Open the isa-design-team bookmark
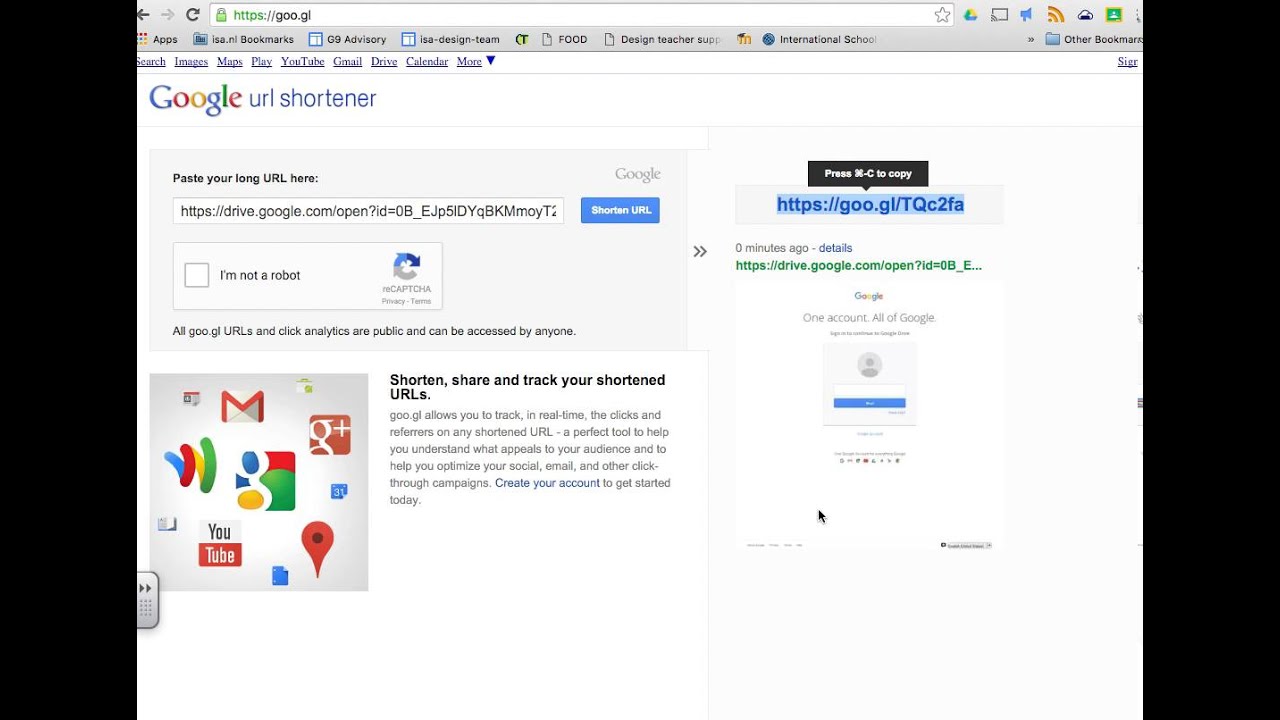This screenshot has width=1280, height=720. pos(450,40)
